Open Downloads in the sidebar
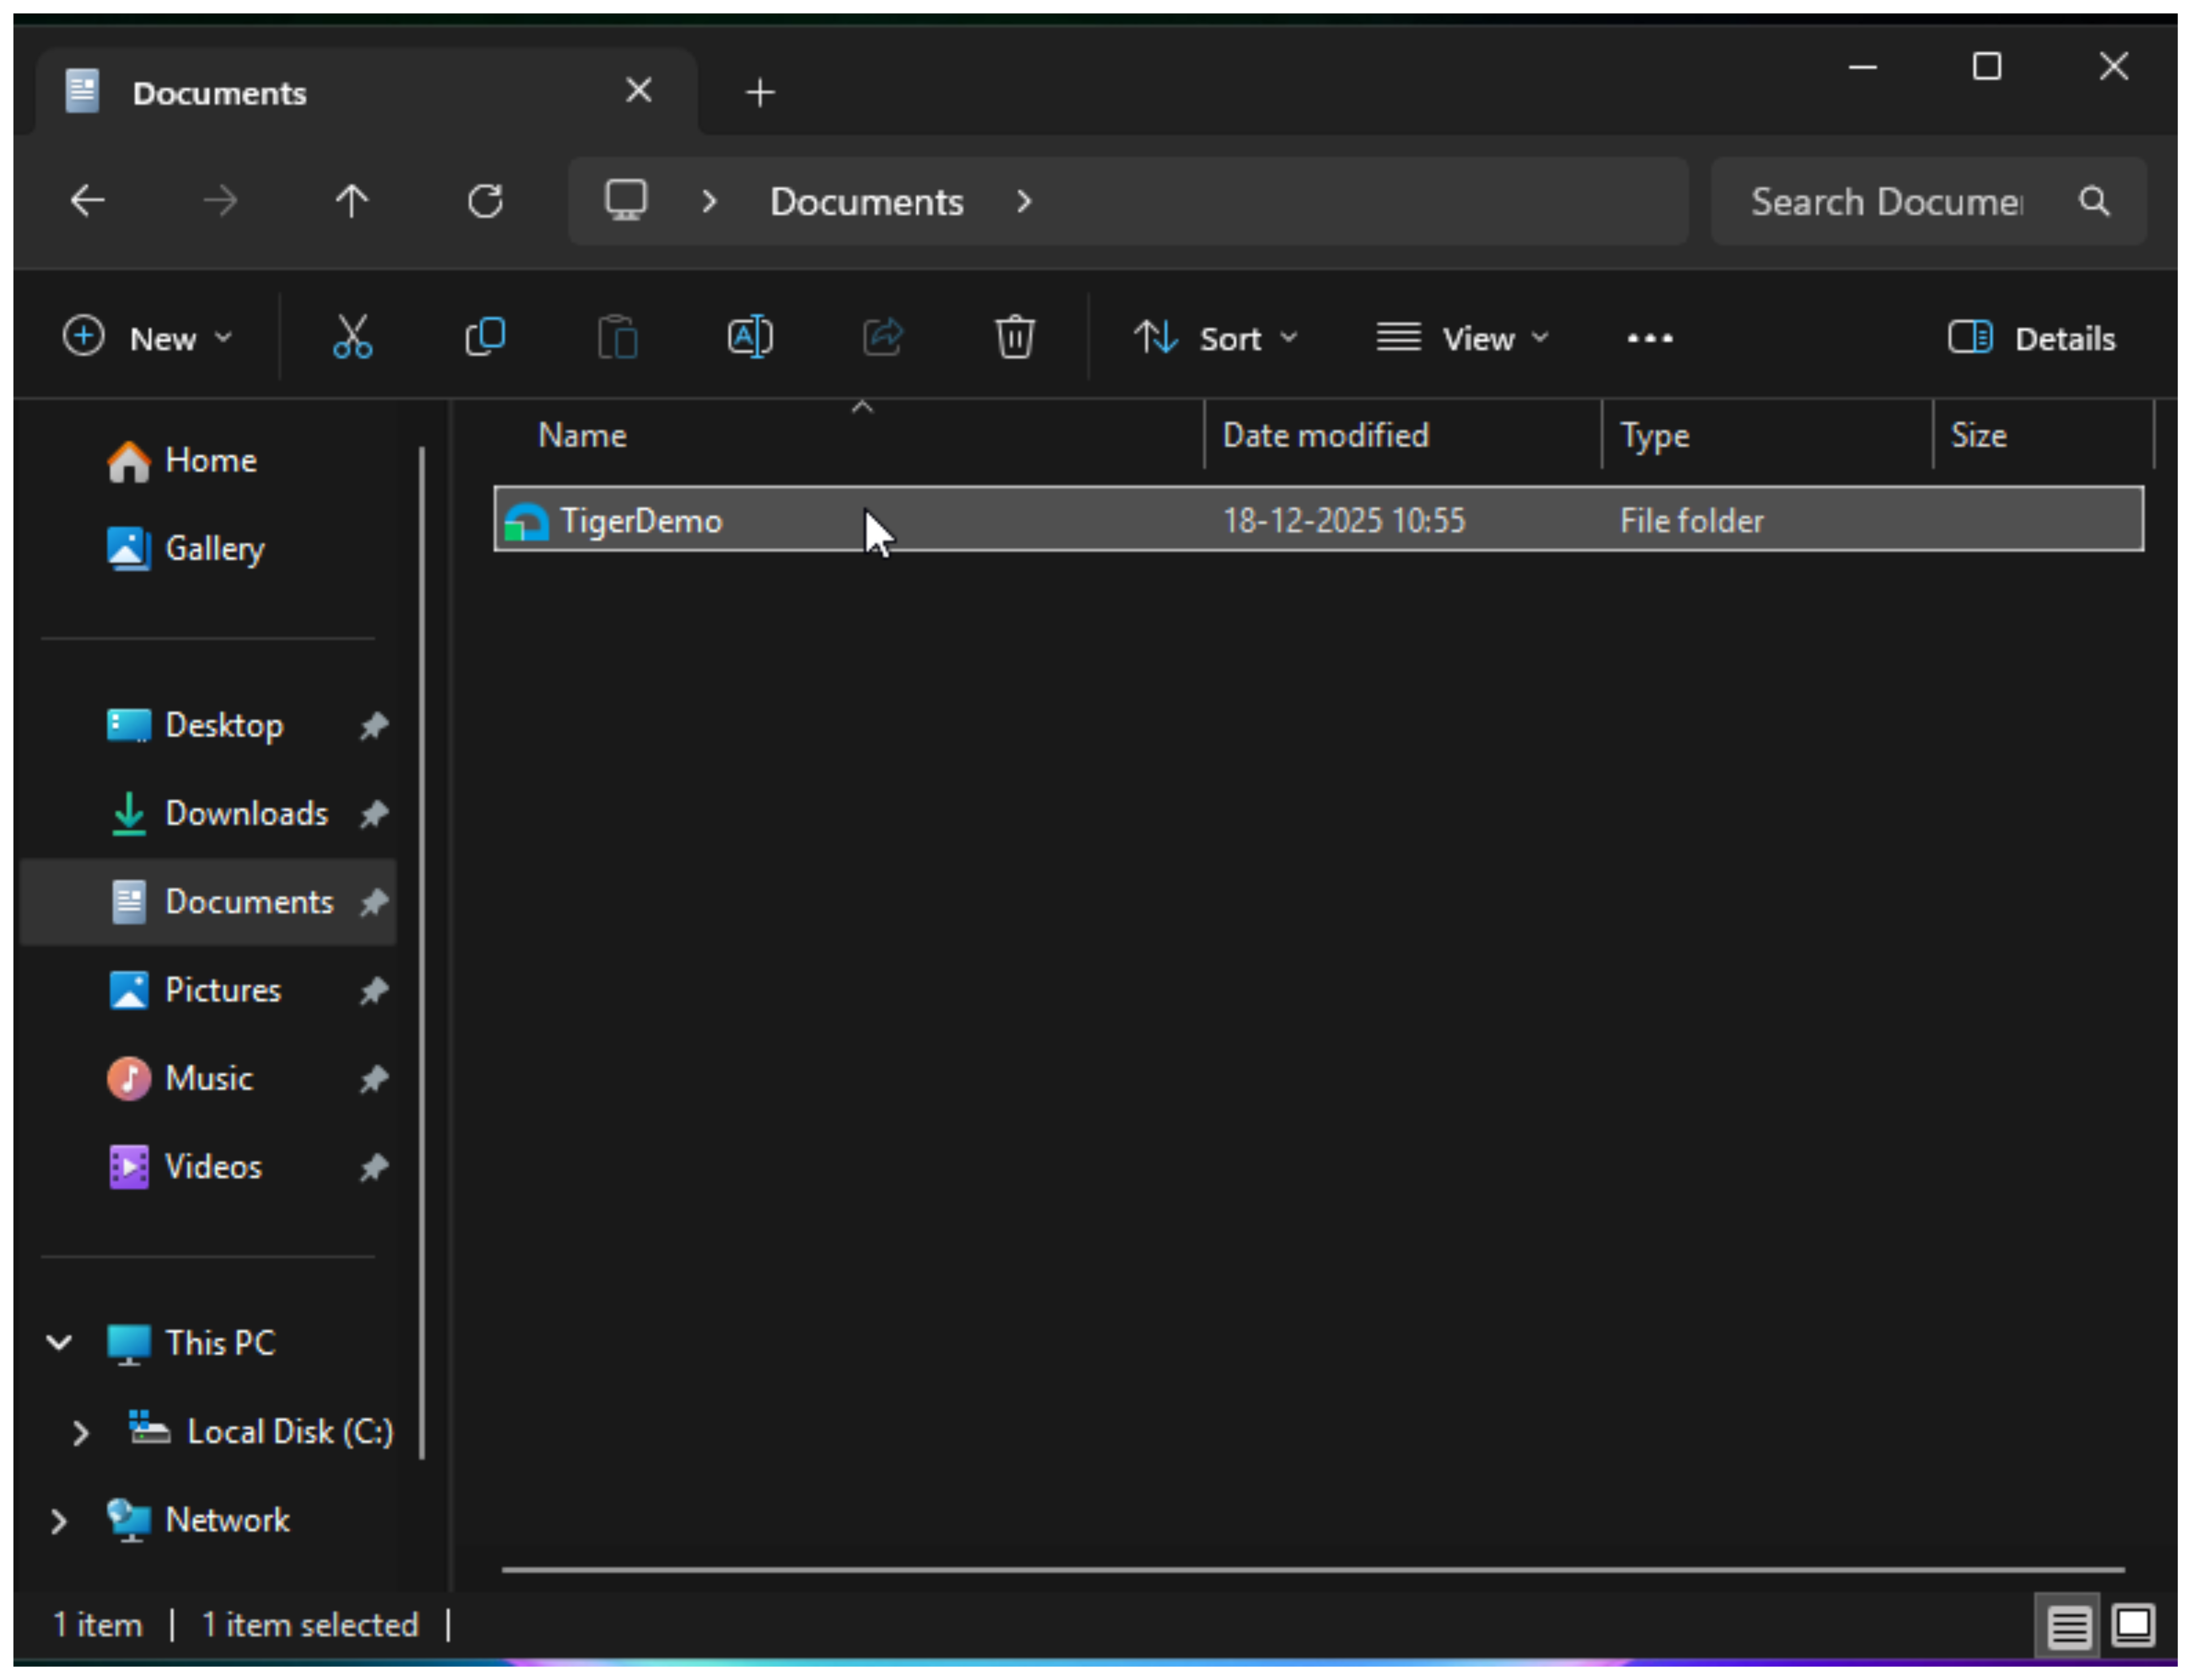The height and width of the screenshot is (1680, 2191). [x=245, y=814]
